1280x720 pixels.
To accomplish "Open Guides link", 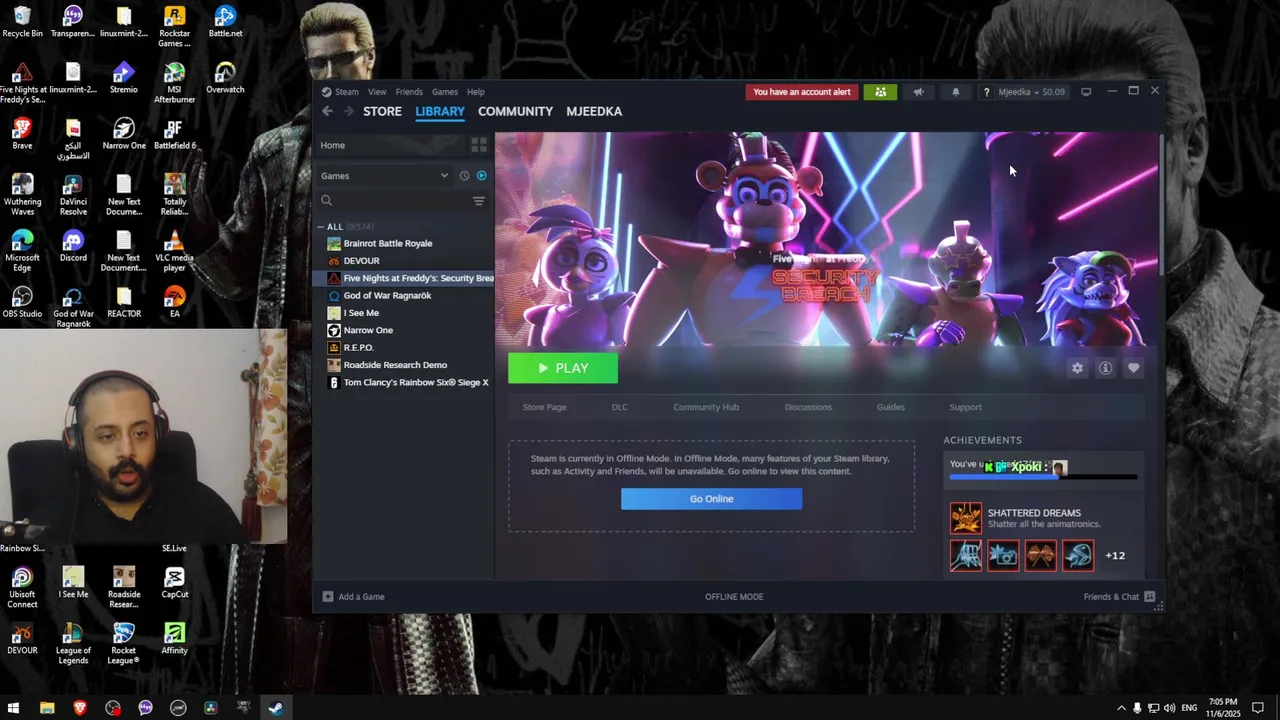I will pyautogui.click(x=890, y=407).
